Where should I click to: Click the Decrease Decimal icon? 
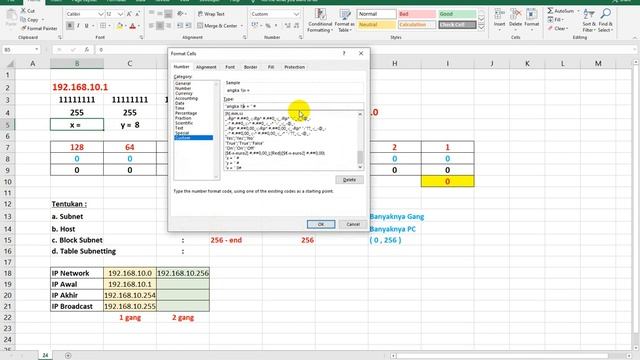[x=296, y=26]
